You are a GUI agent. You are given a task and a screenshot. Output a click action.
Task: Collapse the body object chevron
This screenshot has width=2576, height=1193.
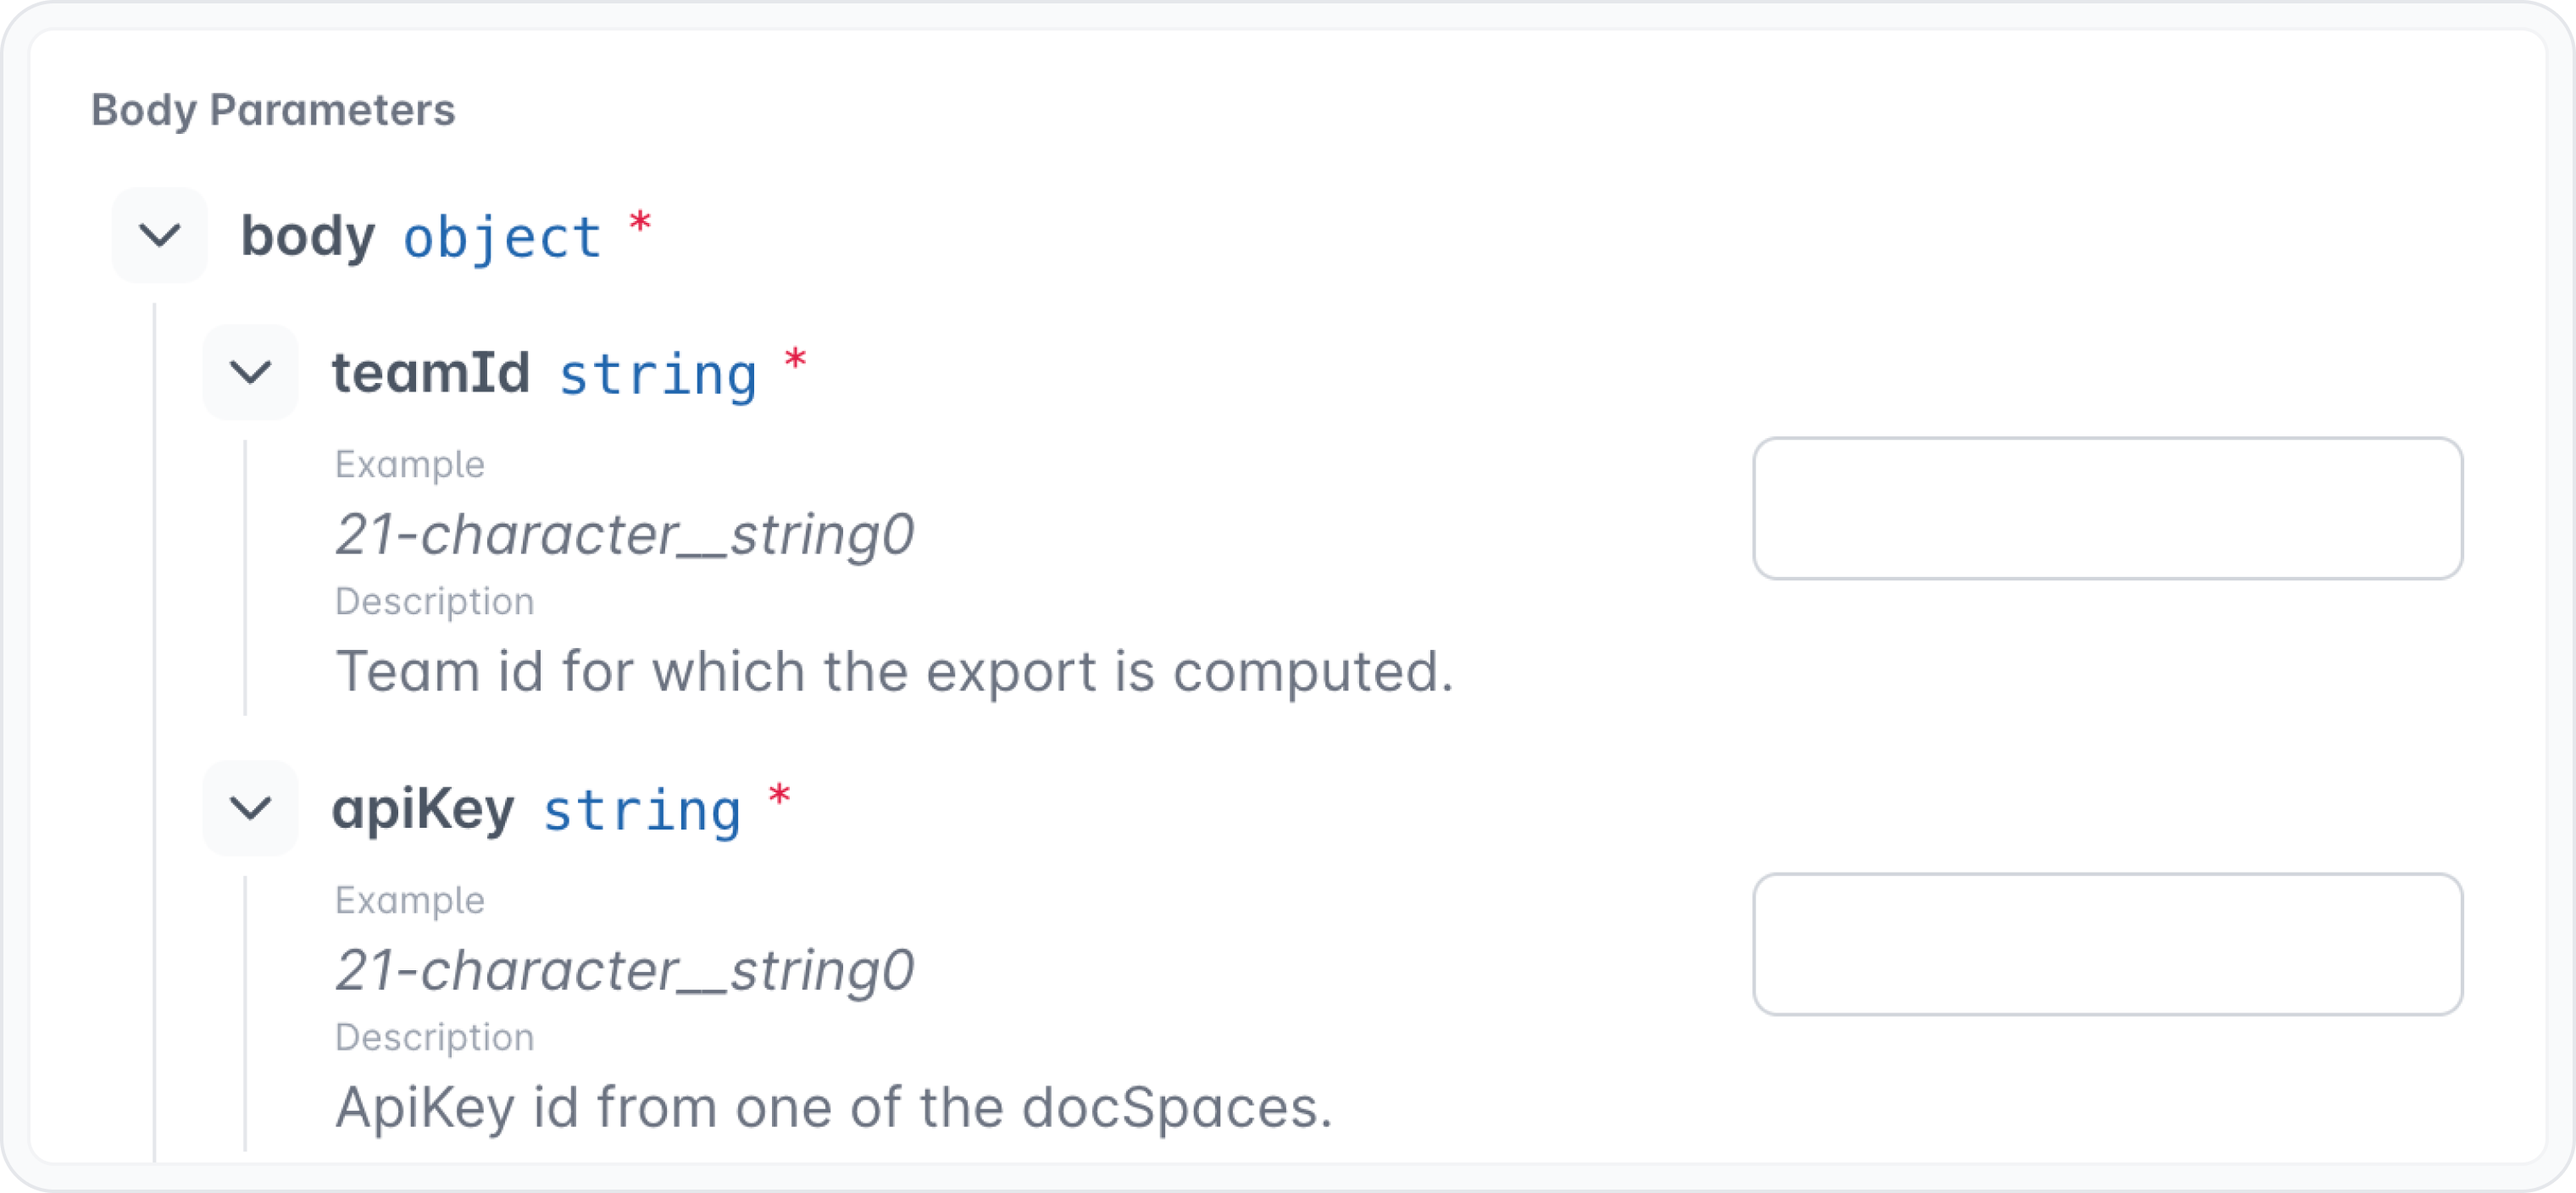[x=160, y=236]
